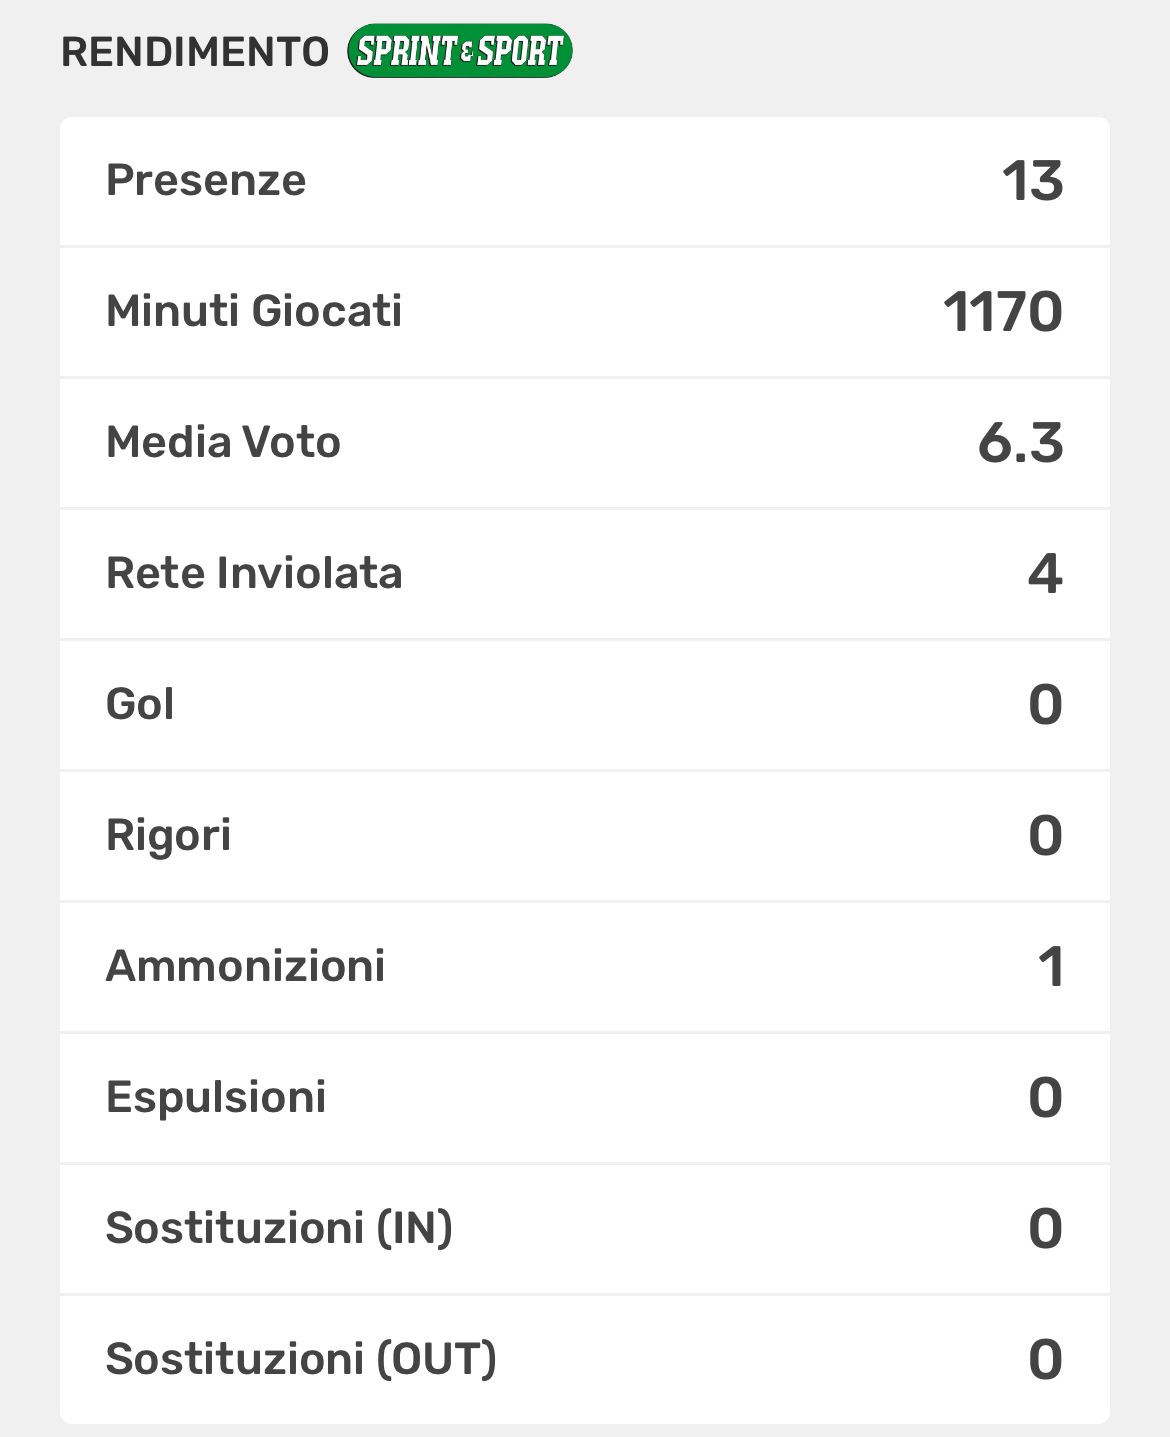Image resolution: width=1170 pixels, height=1437 pixels.
Task: Select the Rigori row label
Action: (x=168, y=835)
